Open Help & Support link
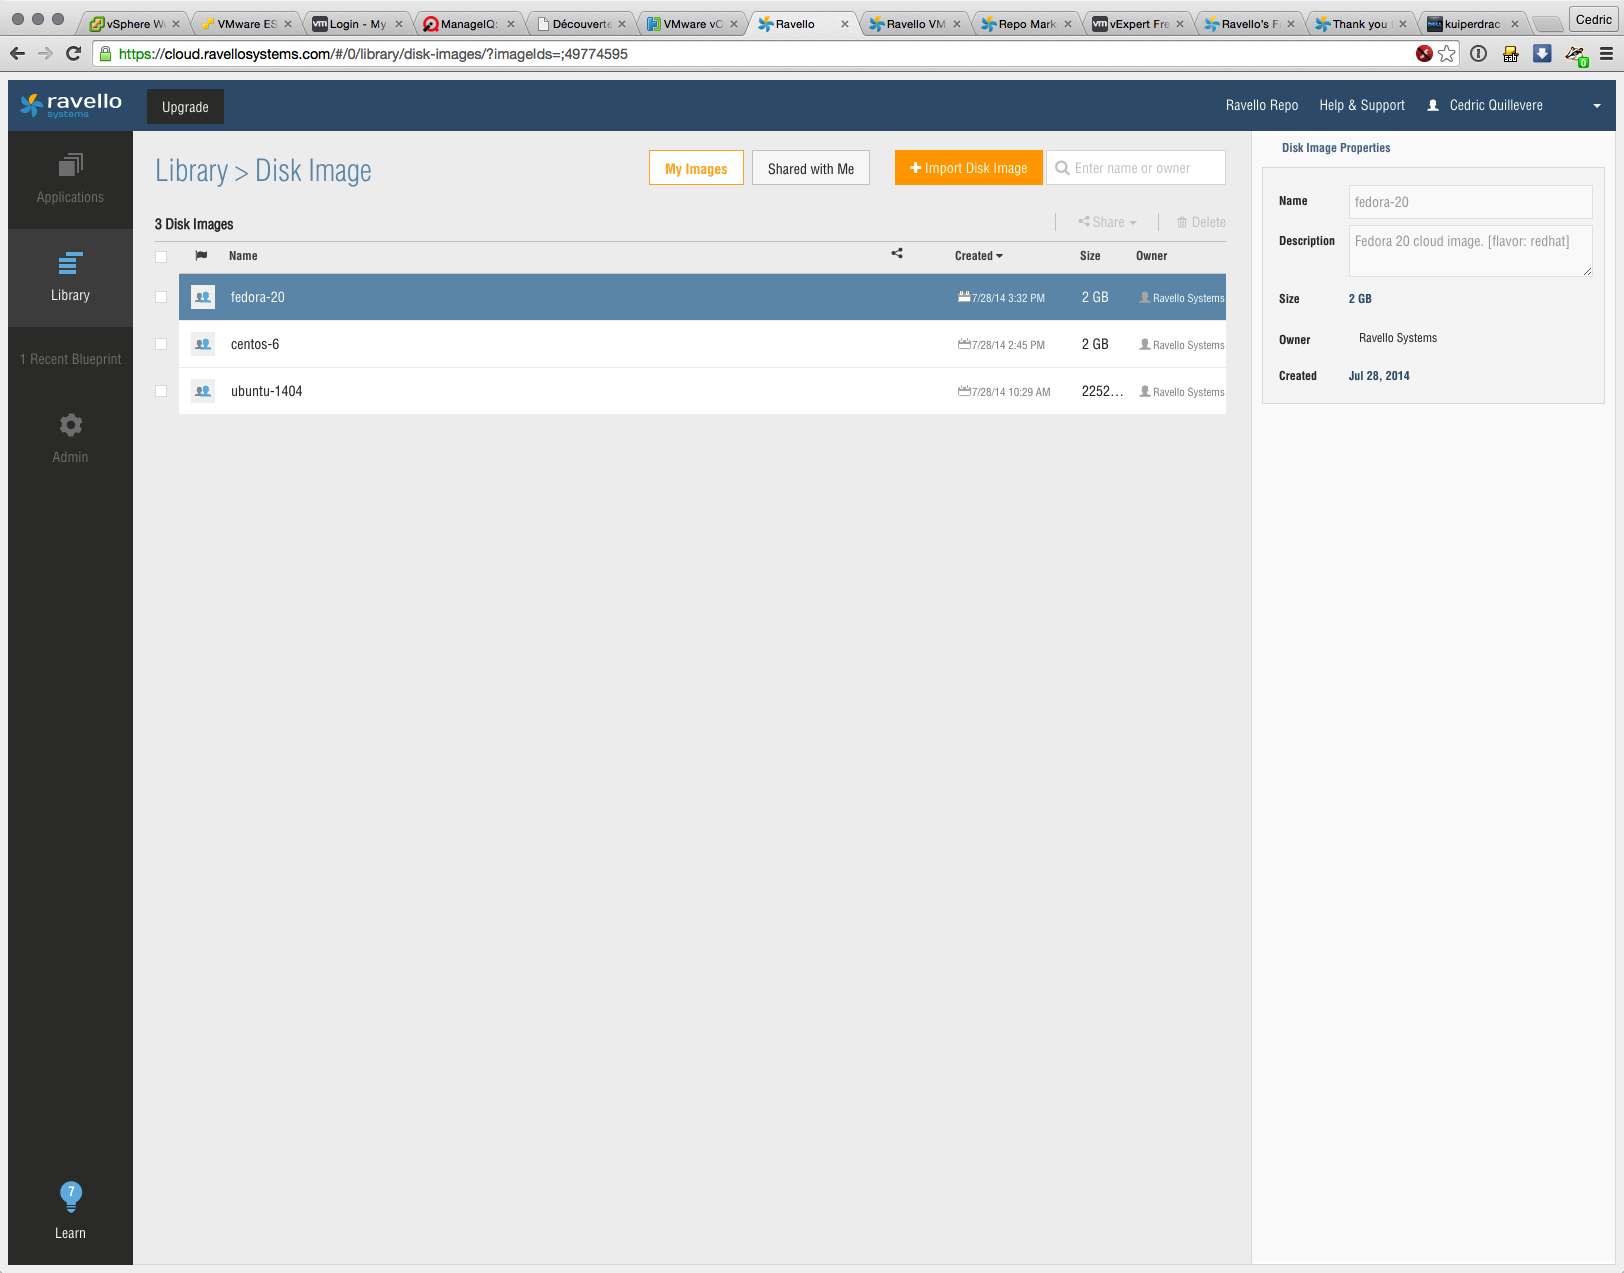The image size is (1624, 1273). click(x=1361, y=106)
